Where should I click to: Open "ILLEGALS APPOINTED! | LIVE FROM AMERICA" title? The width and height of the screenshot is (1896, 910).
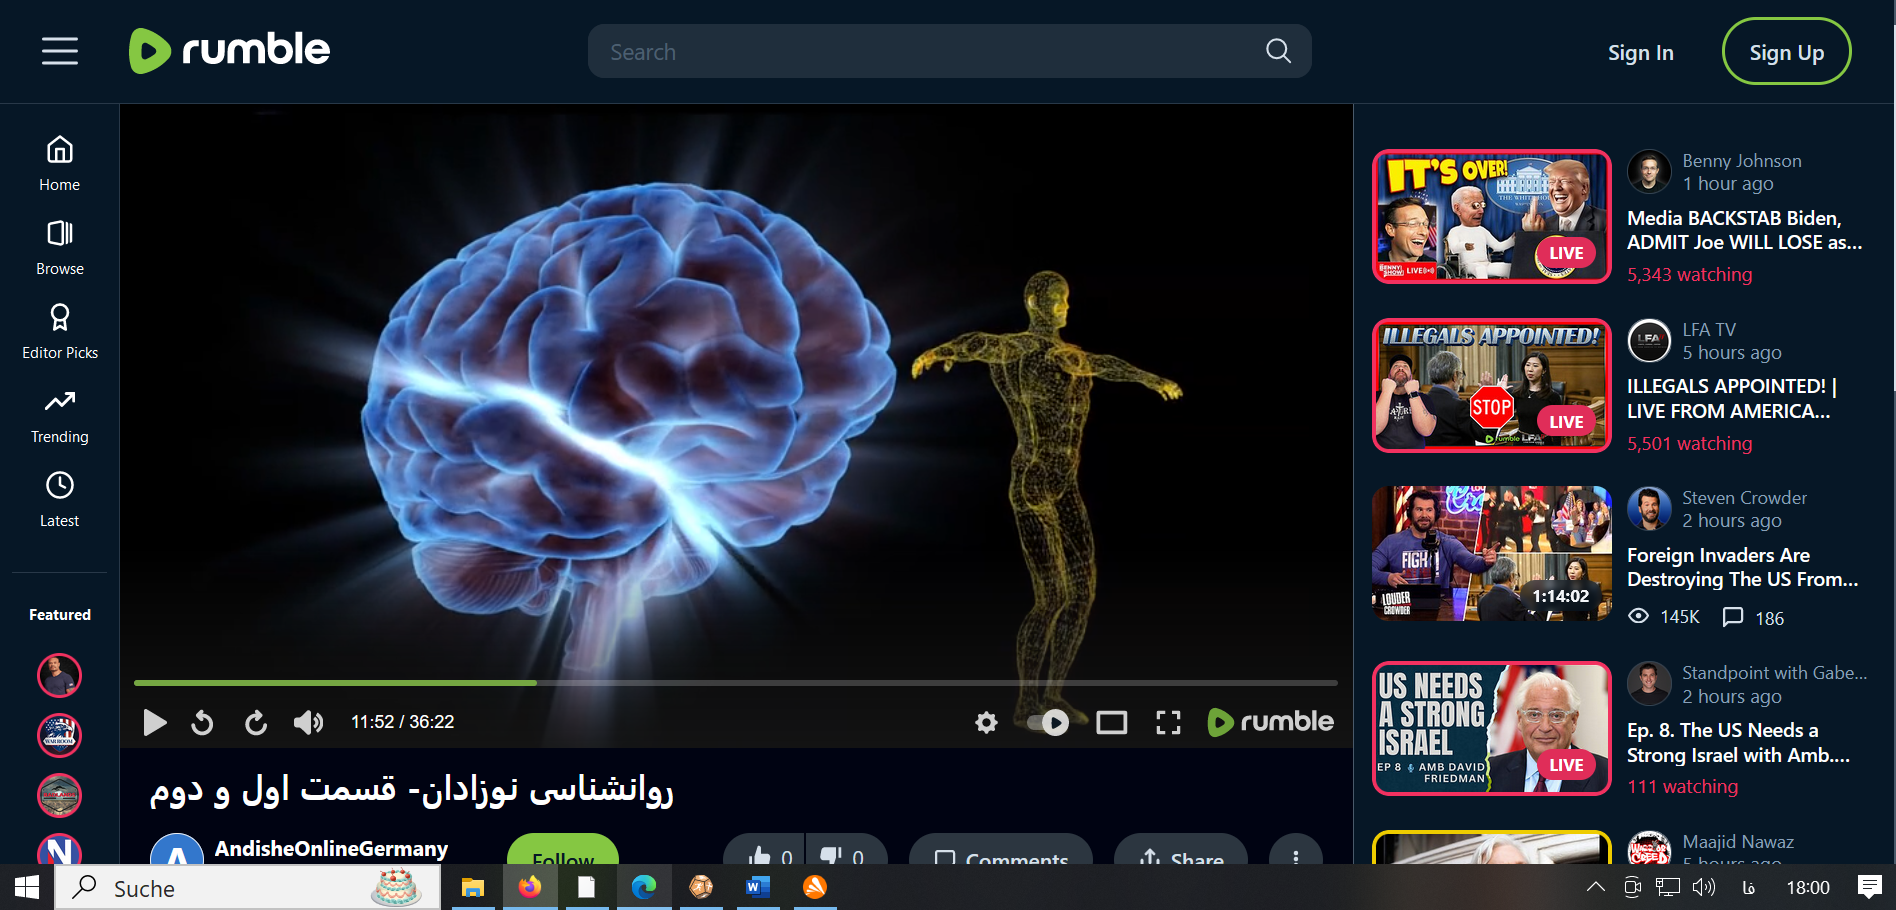pyautogui.click(x=1732, y=399)
